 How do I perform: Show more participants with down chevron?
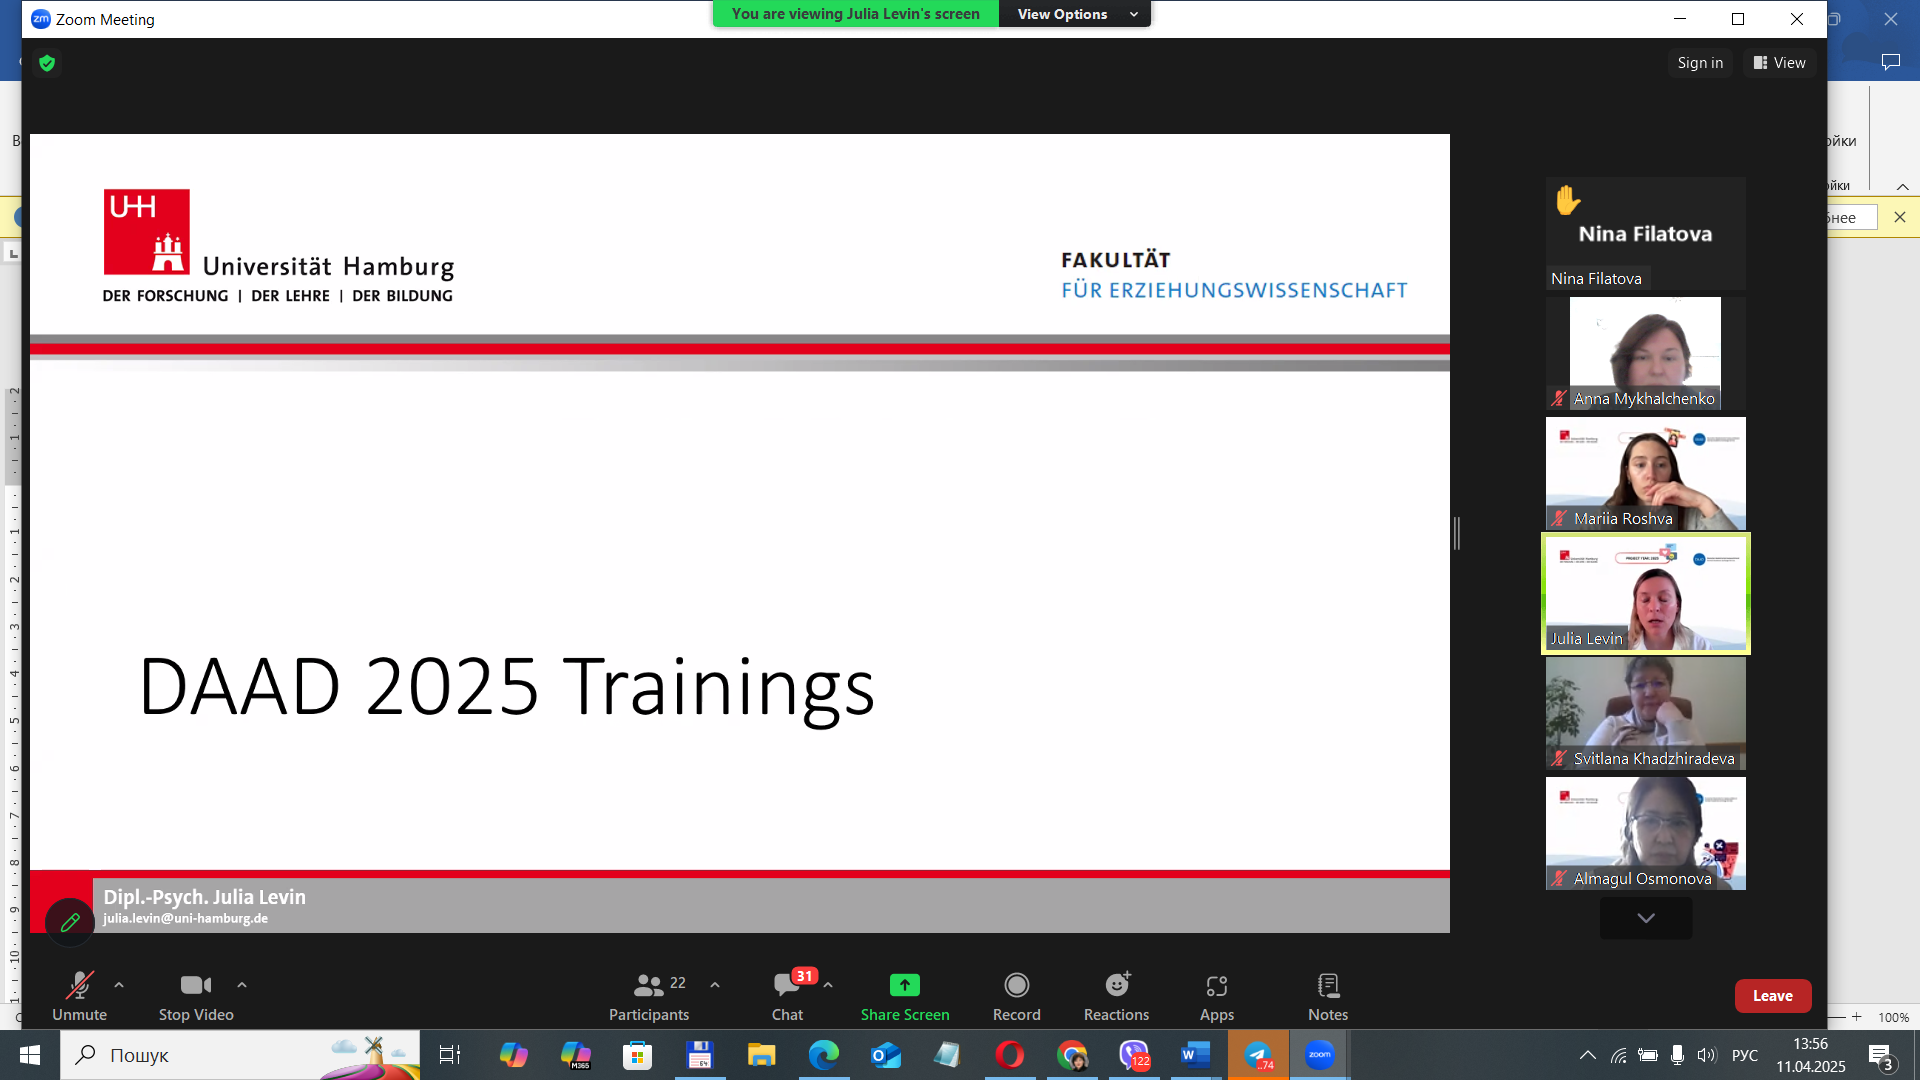[1646, 918]
